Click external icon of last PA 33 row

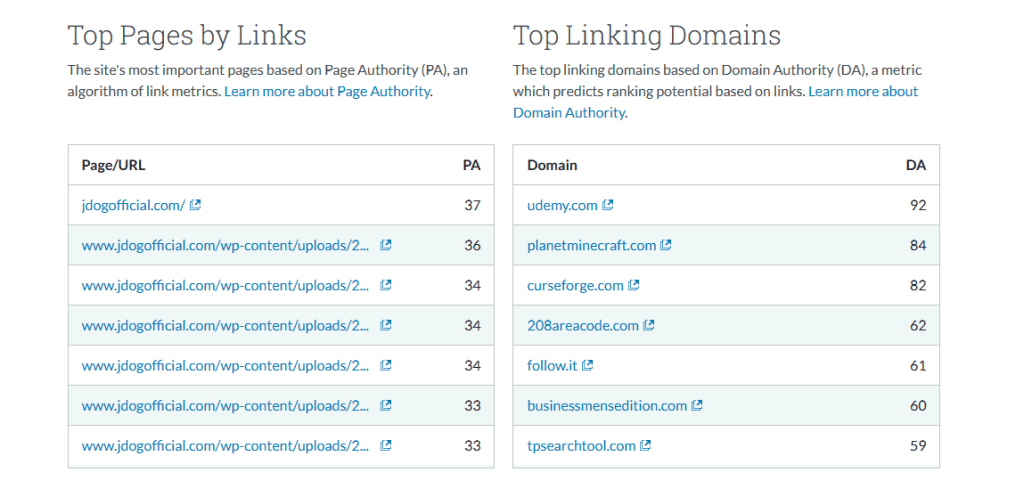pos(386,445)
